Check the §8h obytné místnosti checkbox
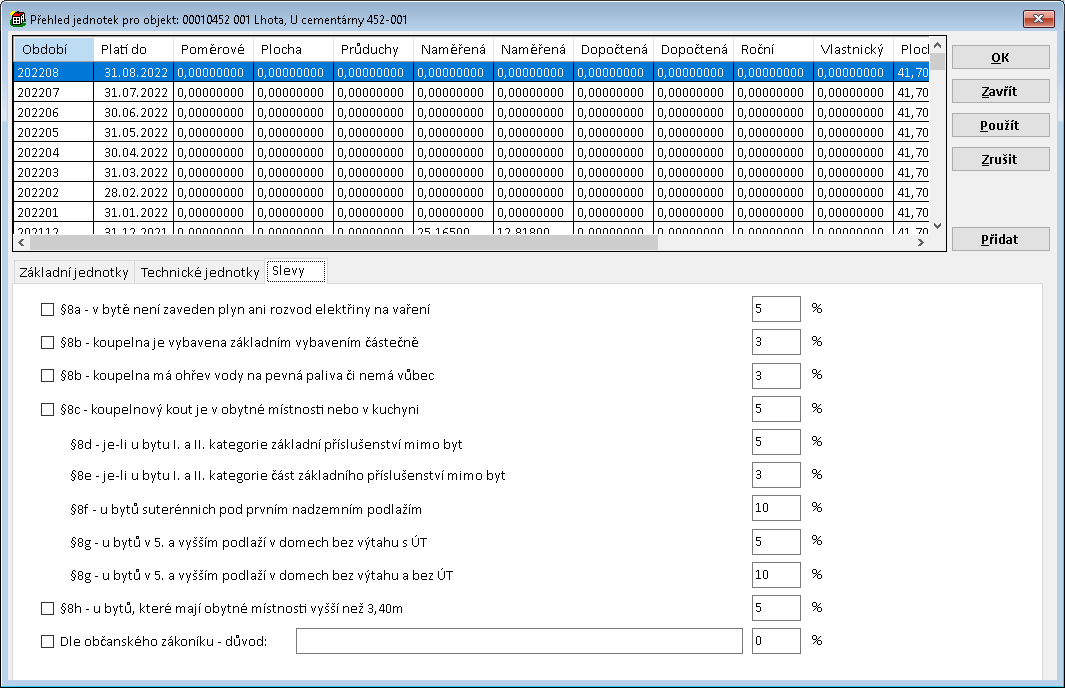This screenshot has width=1065, height=688. [x=47, y=608]
